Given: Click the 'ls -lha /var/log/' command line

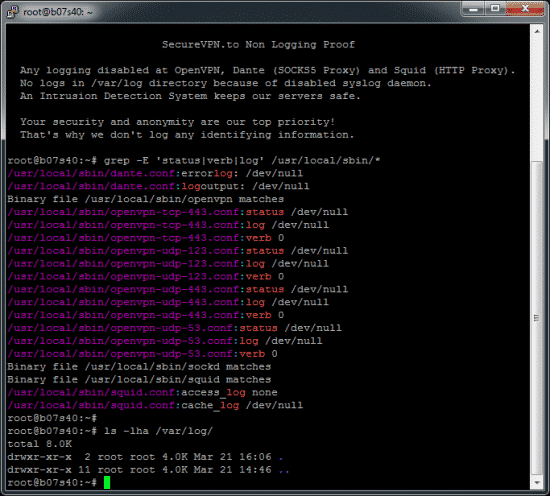Looking at the screenshot, I should coord(110,431).
